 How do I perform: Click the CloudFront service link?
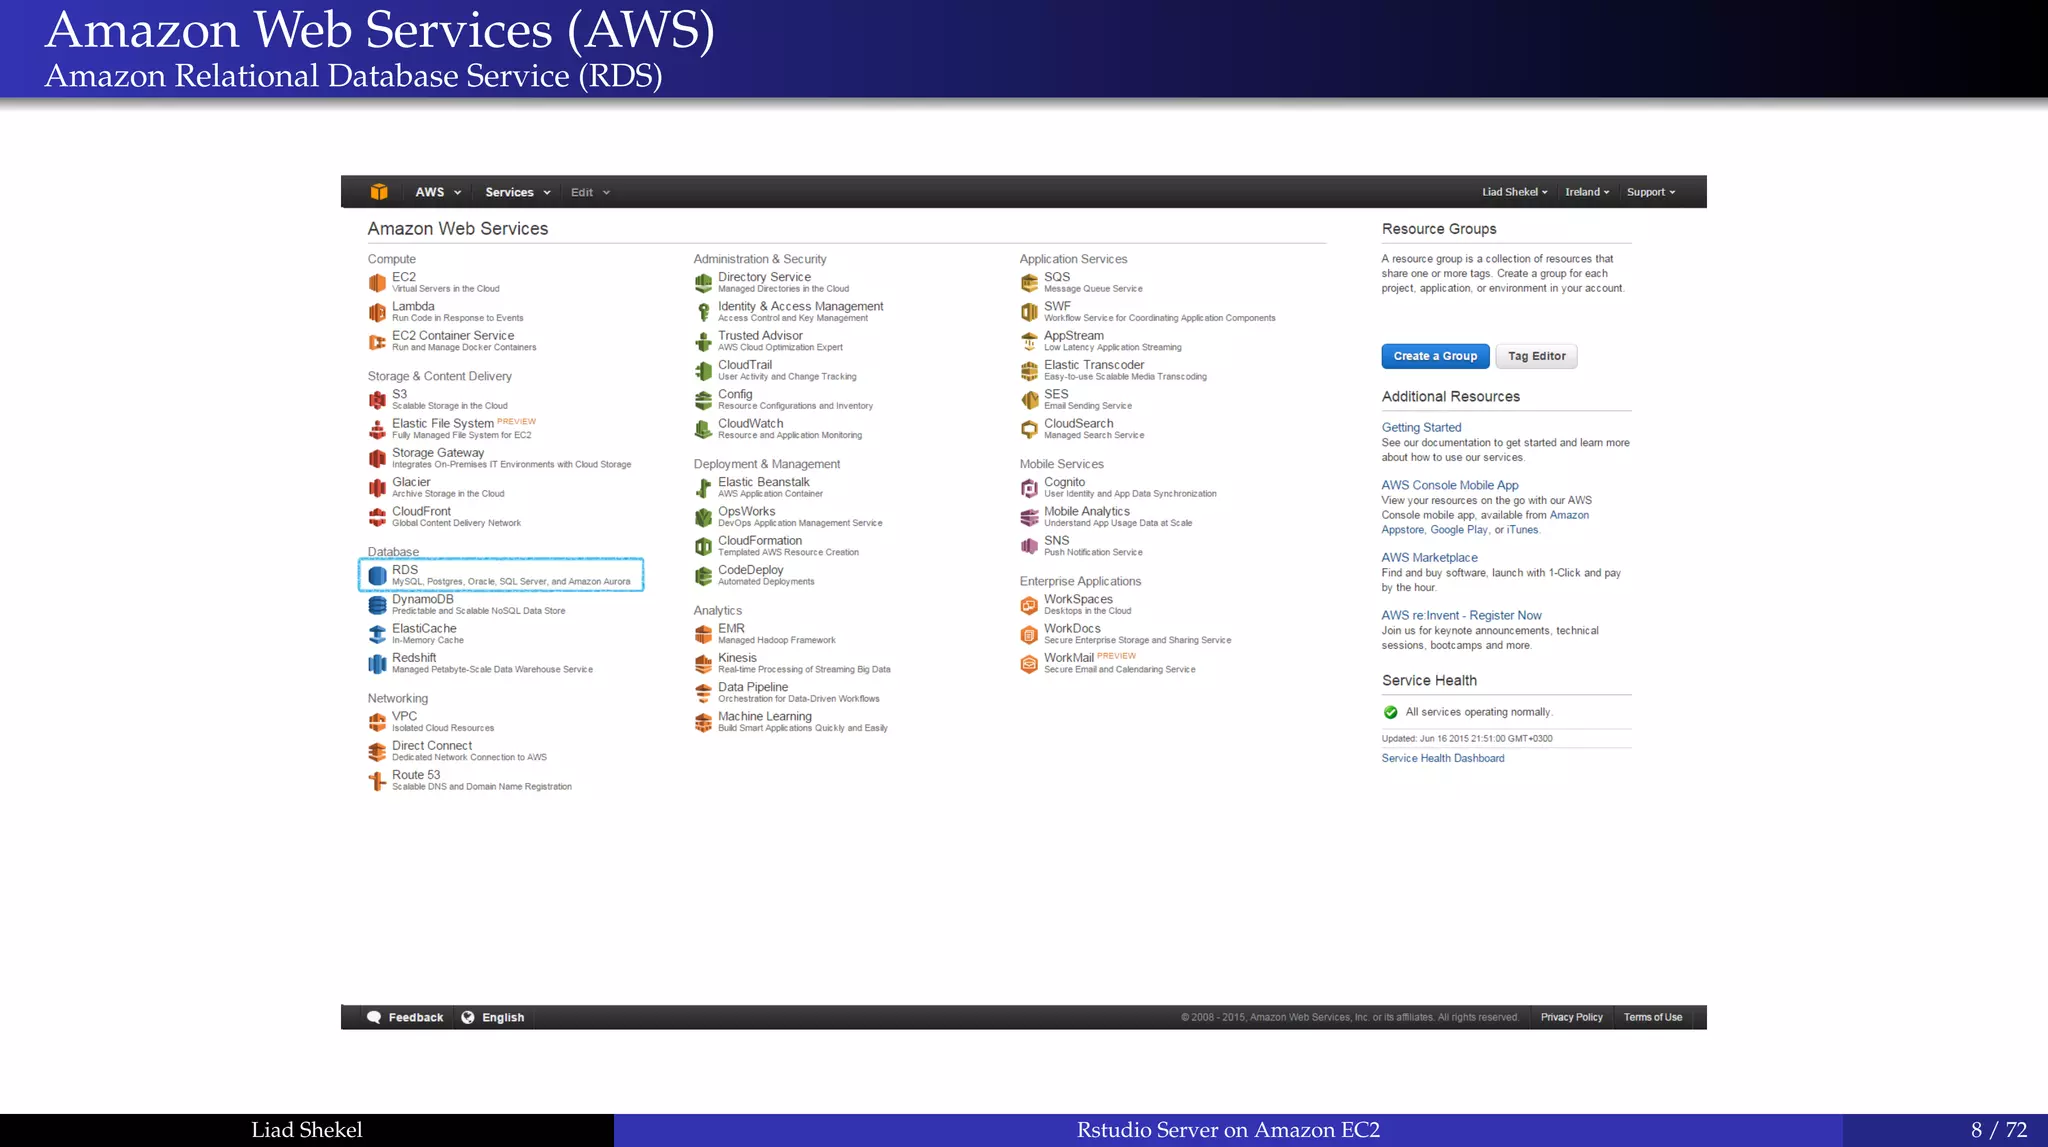coord(445,517)
